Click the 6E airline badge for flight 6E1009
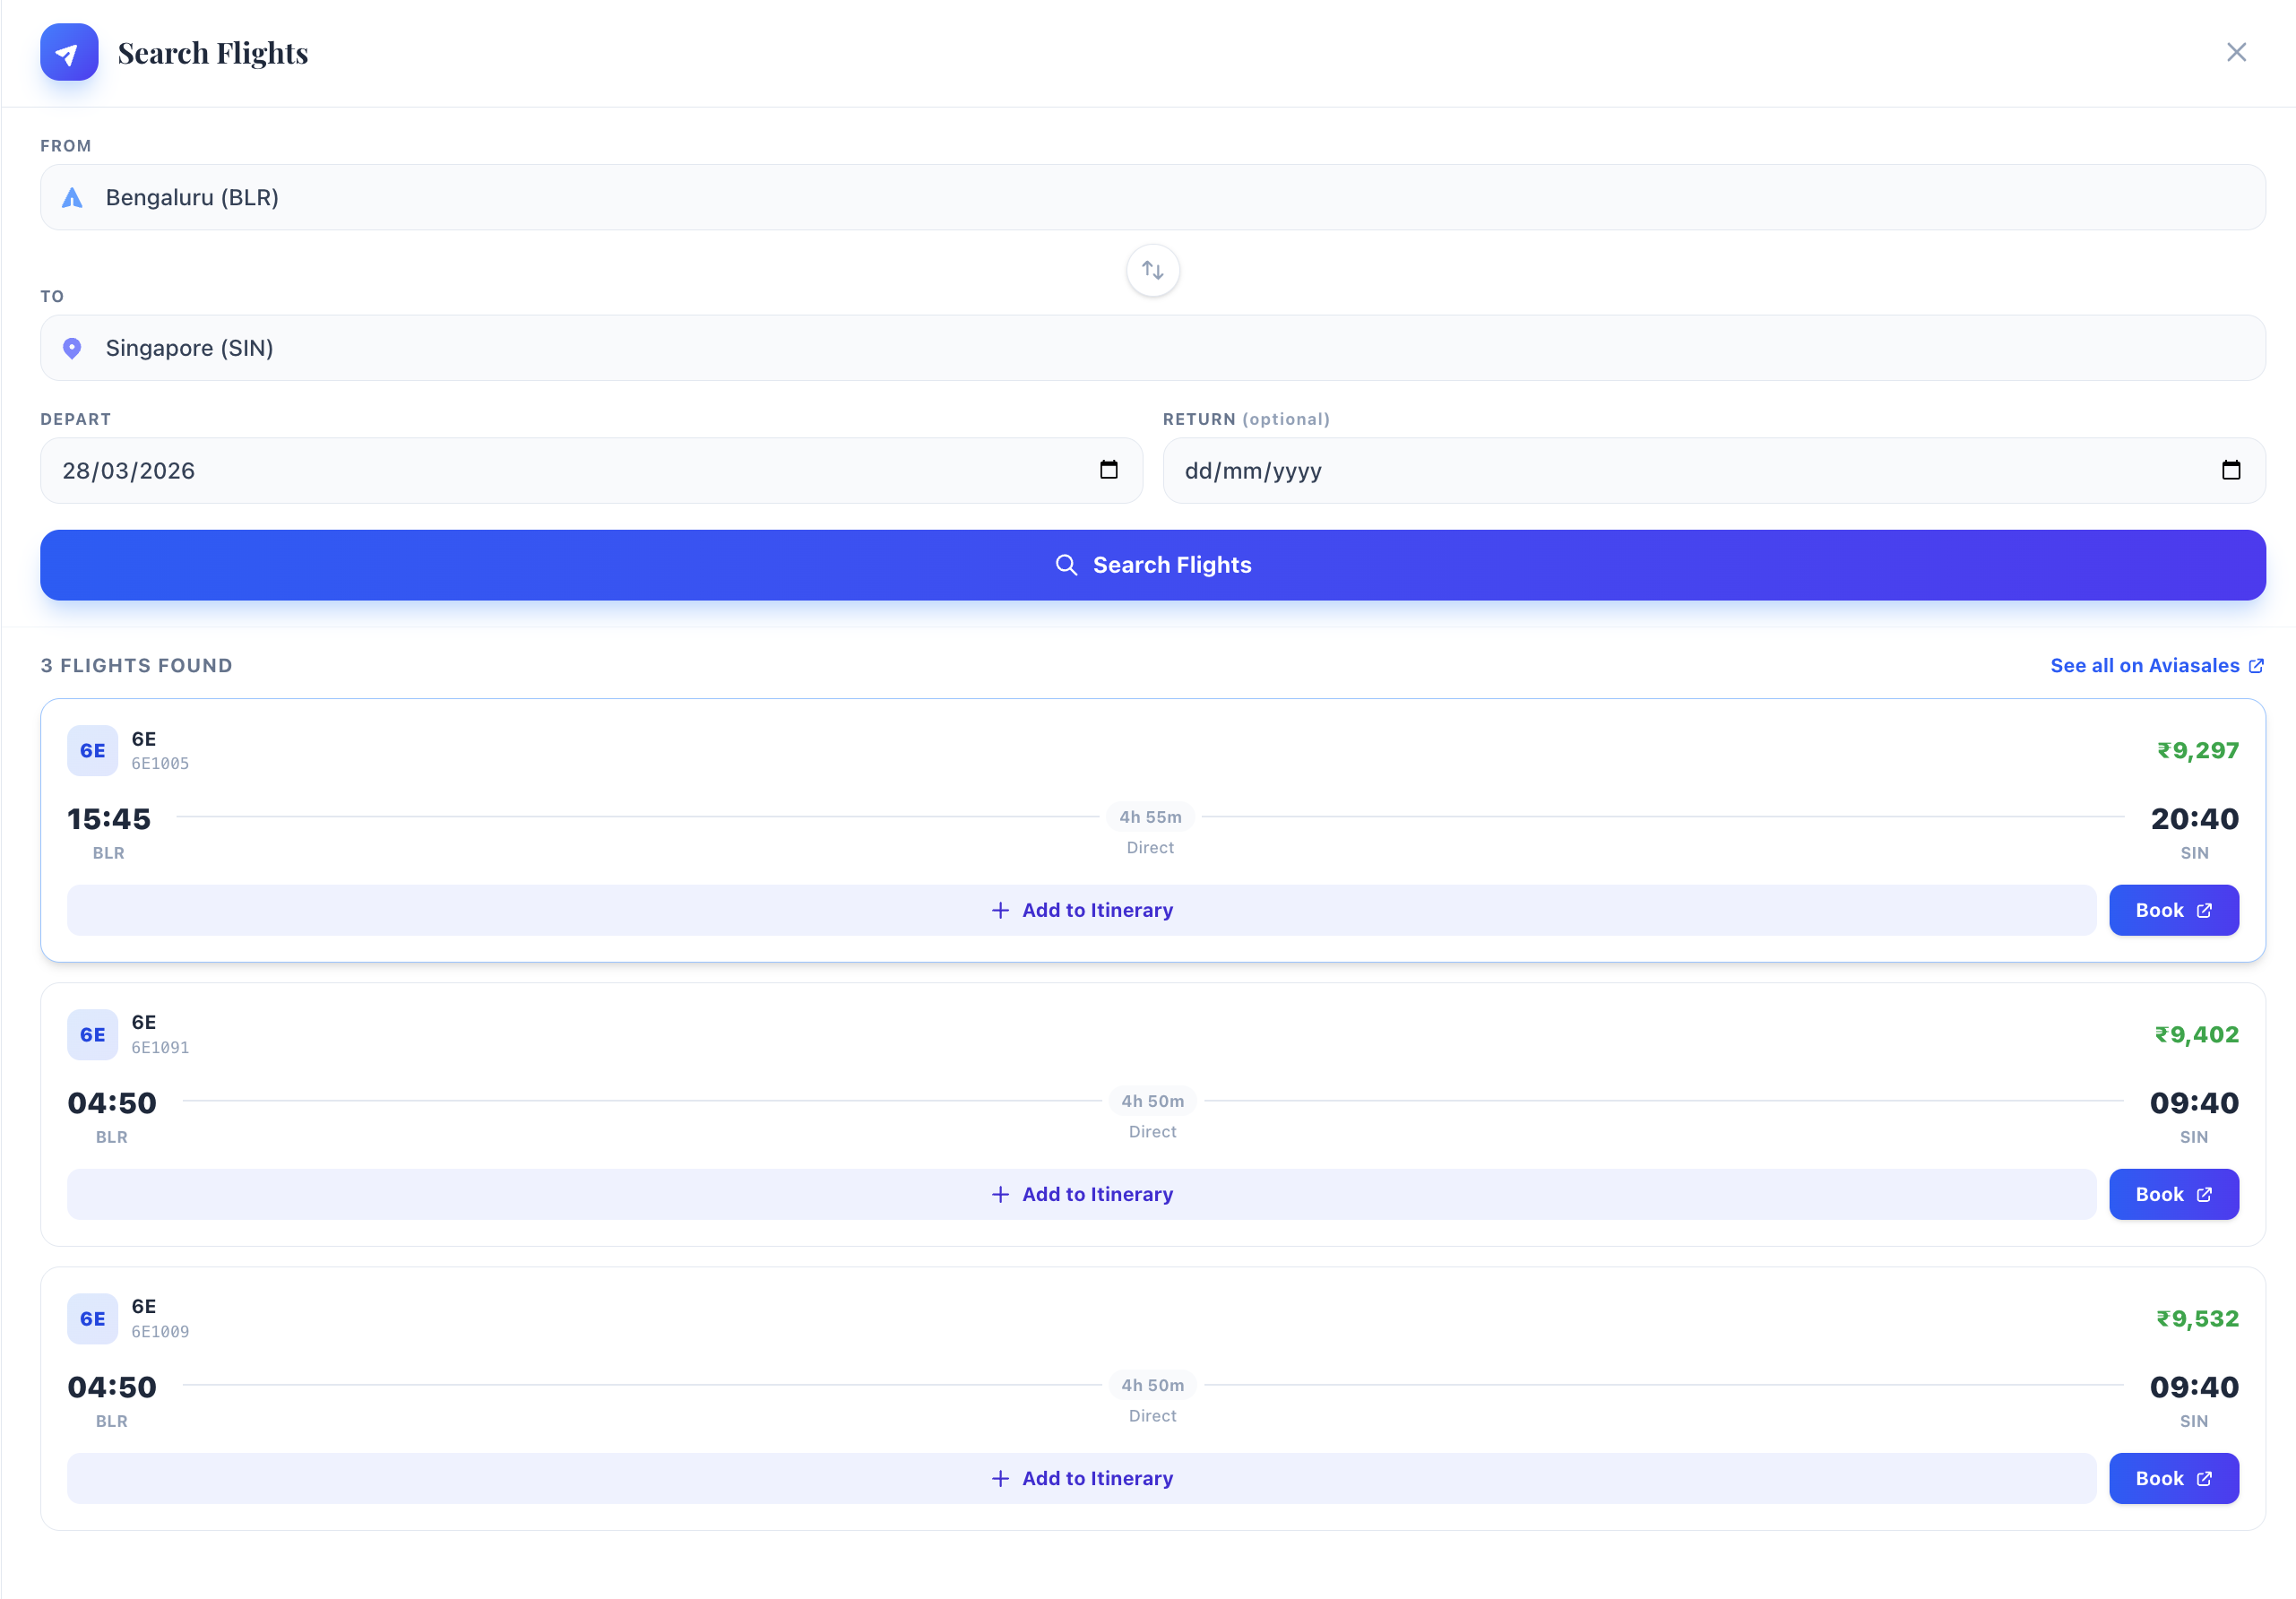 pos(92,1318)
